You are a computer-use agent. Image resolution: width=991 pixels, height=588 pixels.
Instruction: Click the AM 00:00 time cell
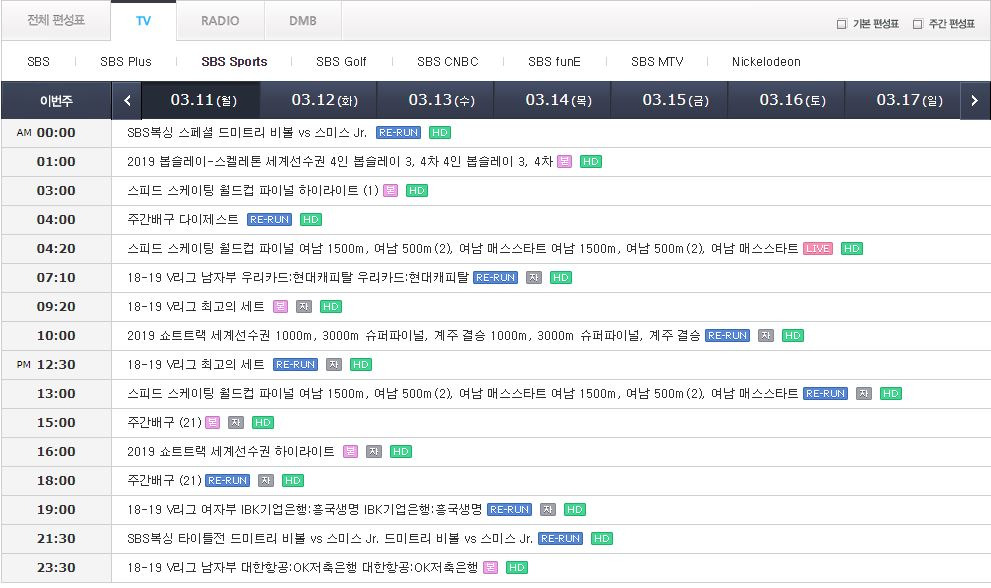(x=56, y=133)
